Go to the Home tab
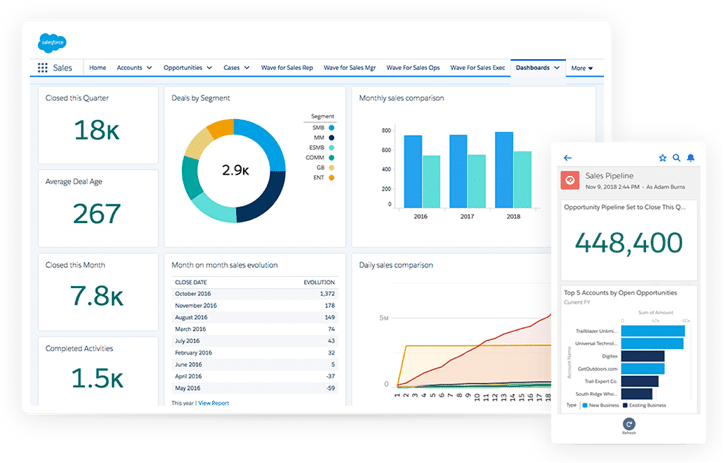This screenshot has height=463, width=726. 97,68
